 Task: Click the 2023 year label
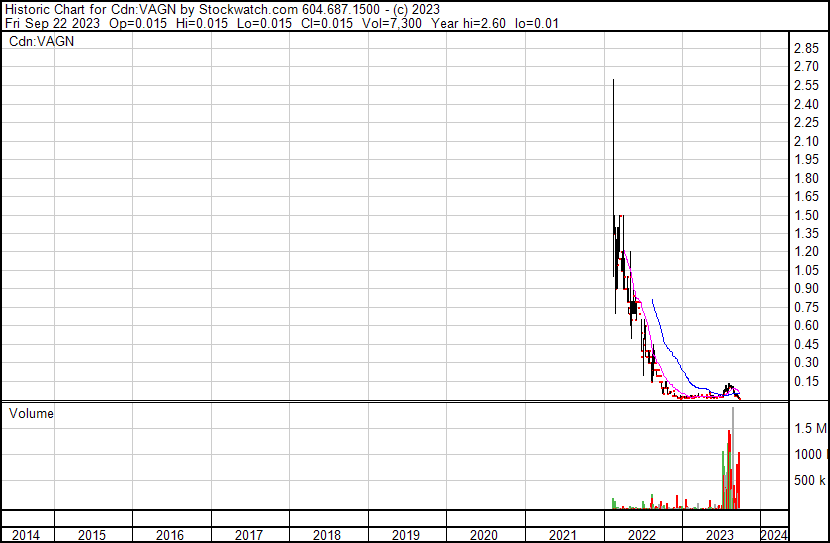[719, 535]
